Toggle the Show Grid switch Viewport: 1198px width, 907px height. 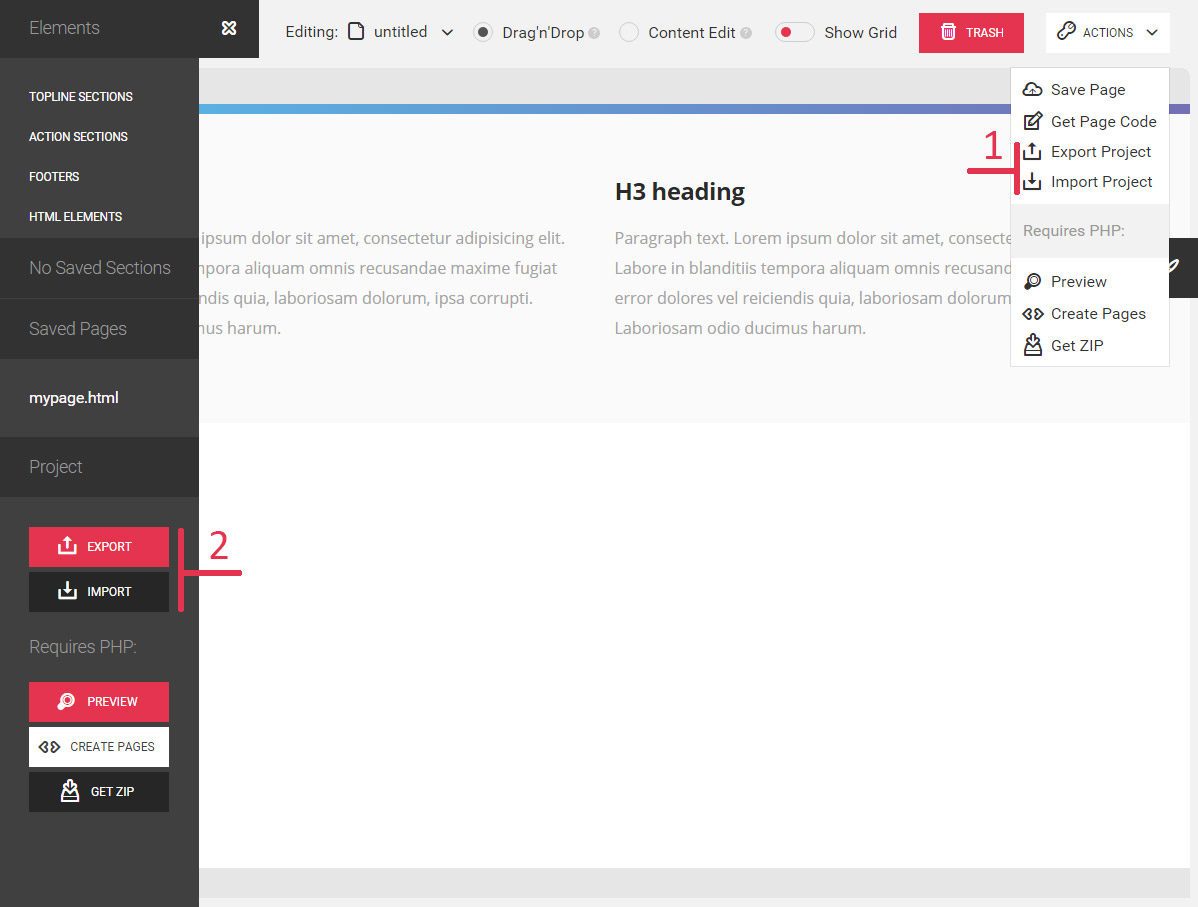click(794, 32)
